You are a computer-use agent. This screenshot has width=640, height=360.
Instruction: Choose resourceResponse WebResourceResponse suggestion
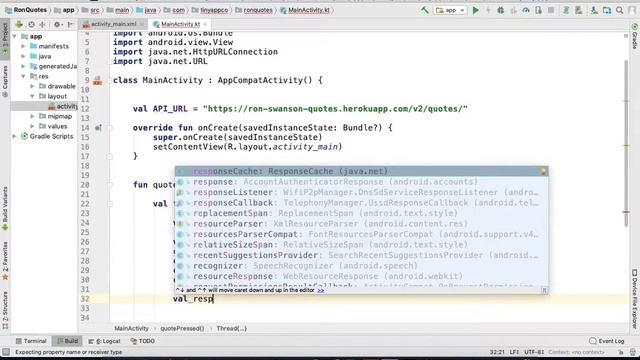click(x=361, y=276)
